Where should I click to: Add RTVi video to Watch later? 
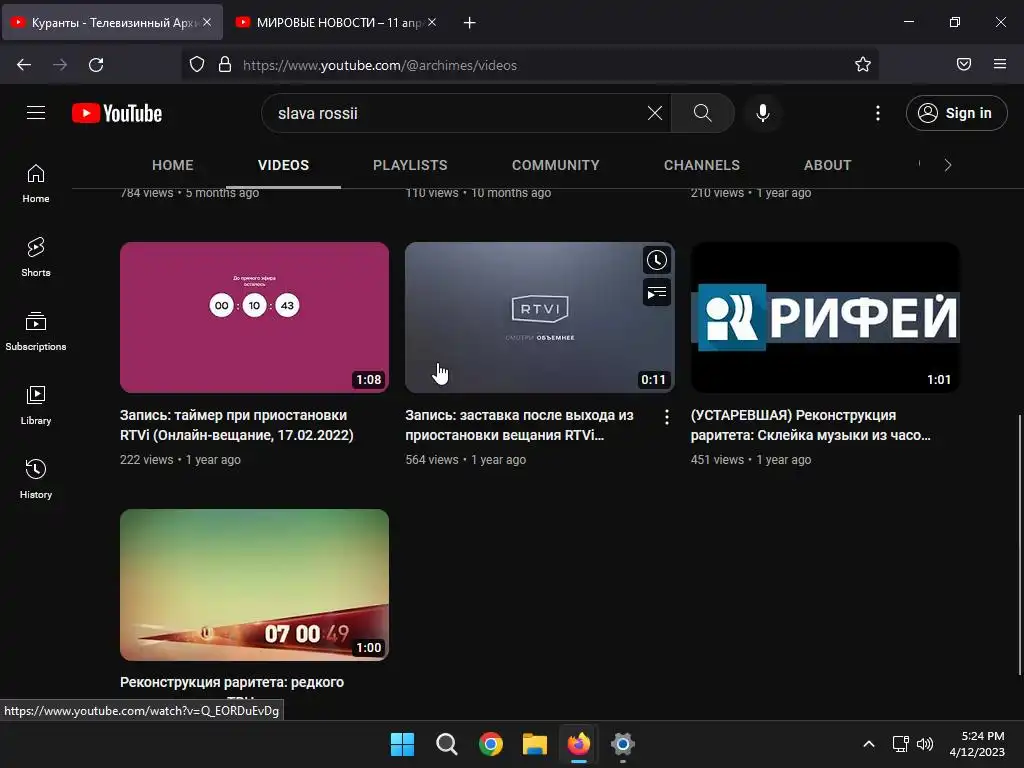pyautogui.click(x=656, y=260)
